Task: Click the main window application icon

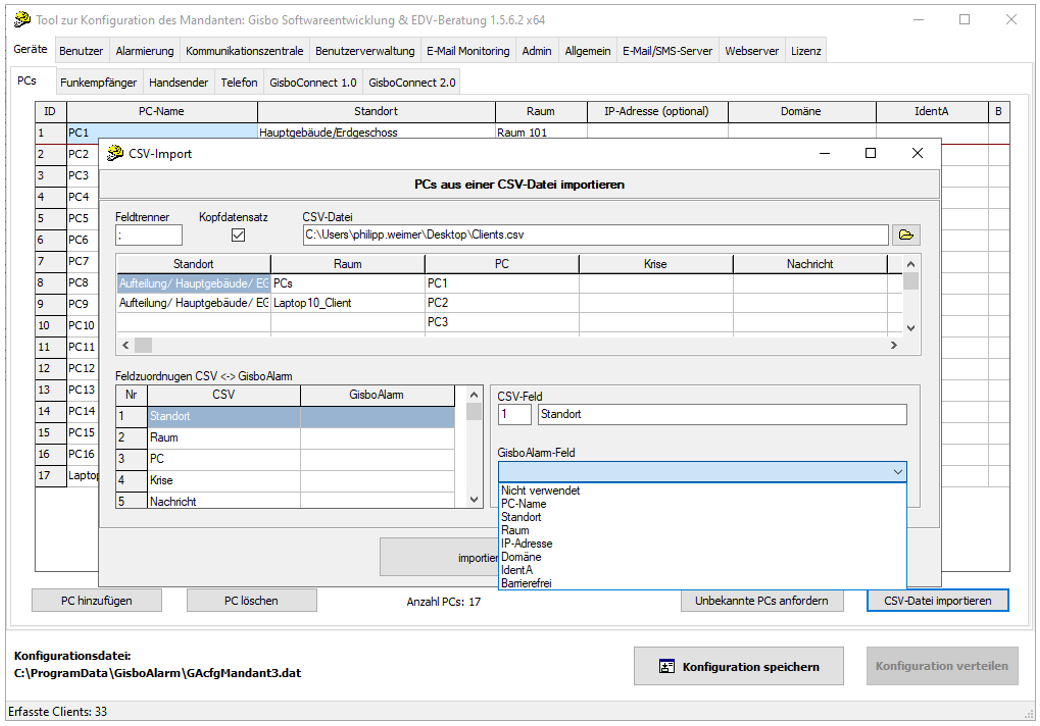Action: coord(22,20)
